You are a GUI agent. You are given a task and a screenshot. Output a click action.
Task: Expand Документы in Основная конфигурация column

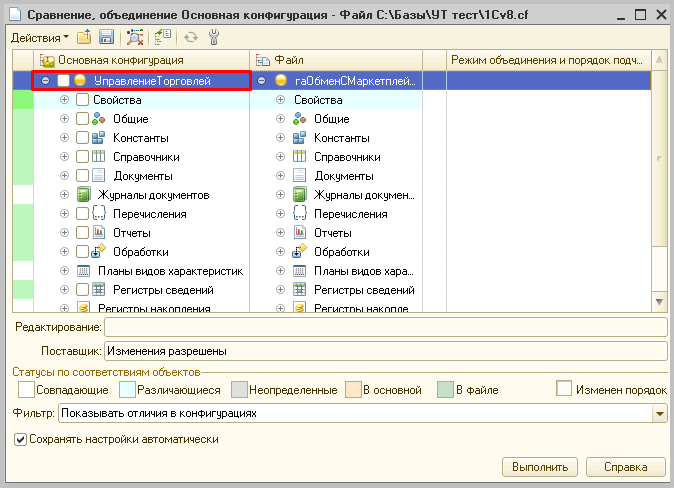64,175
